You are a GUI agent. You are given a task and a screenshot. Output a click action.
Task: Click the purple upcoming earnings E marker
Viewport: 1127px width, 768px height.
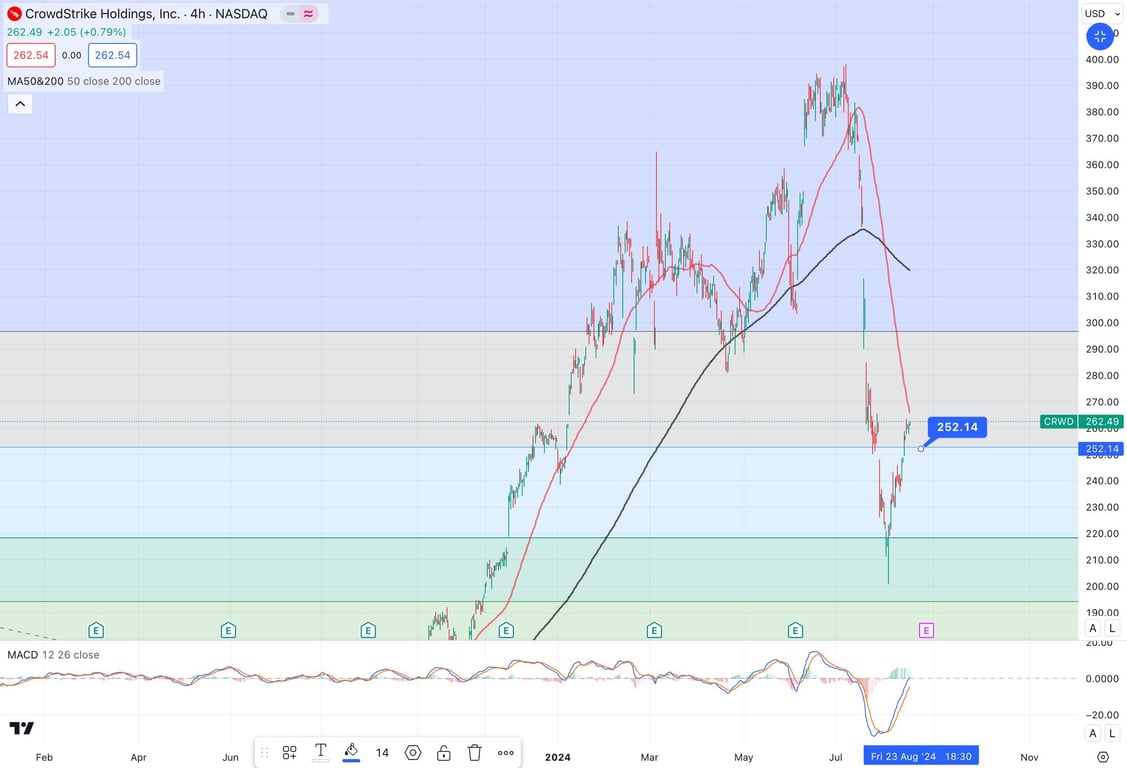pyautogui.click(x=926, y=630)
